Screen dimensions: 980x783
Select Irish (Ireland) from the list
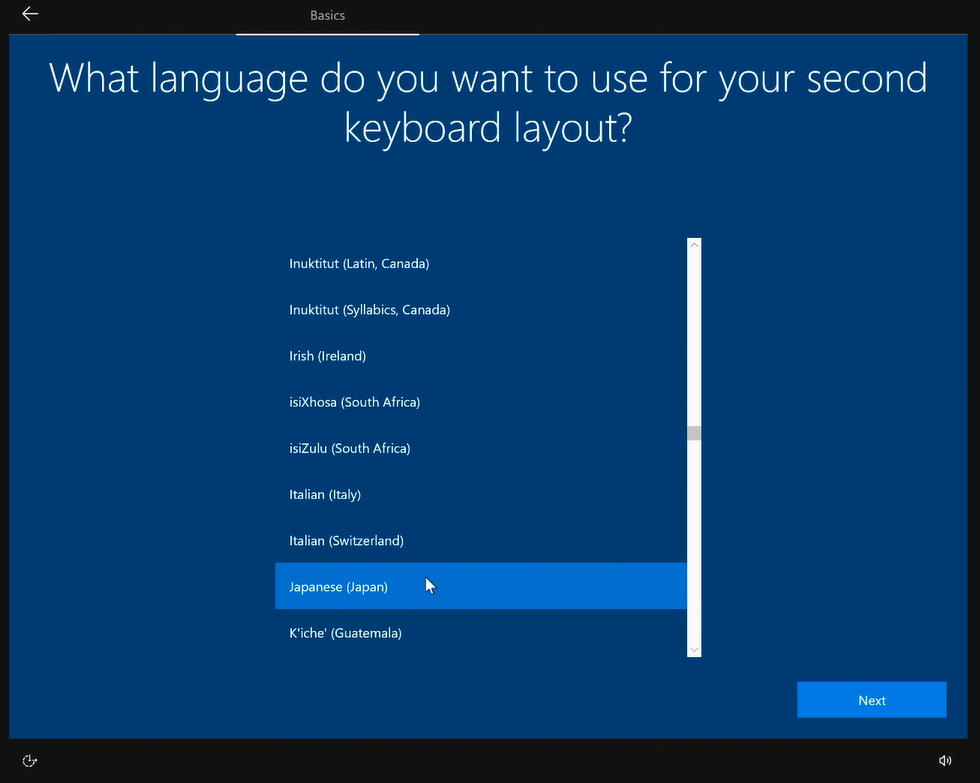(327, 356)
